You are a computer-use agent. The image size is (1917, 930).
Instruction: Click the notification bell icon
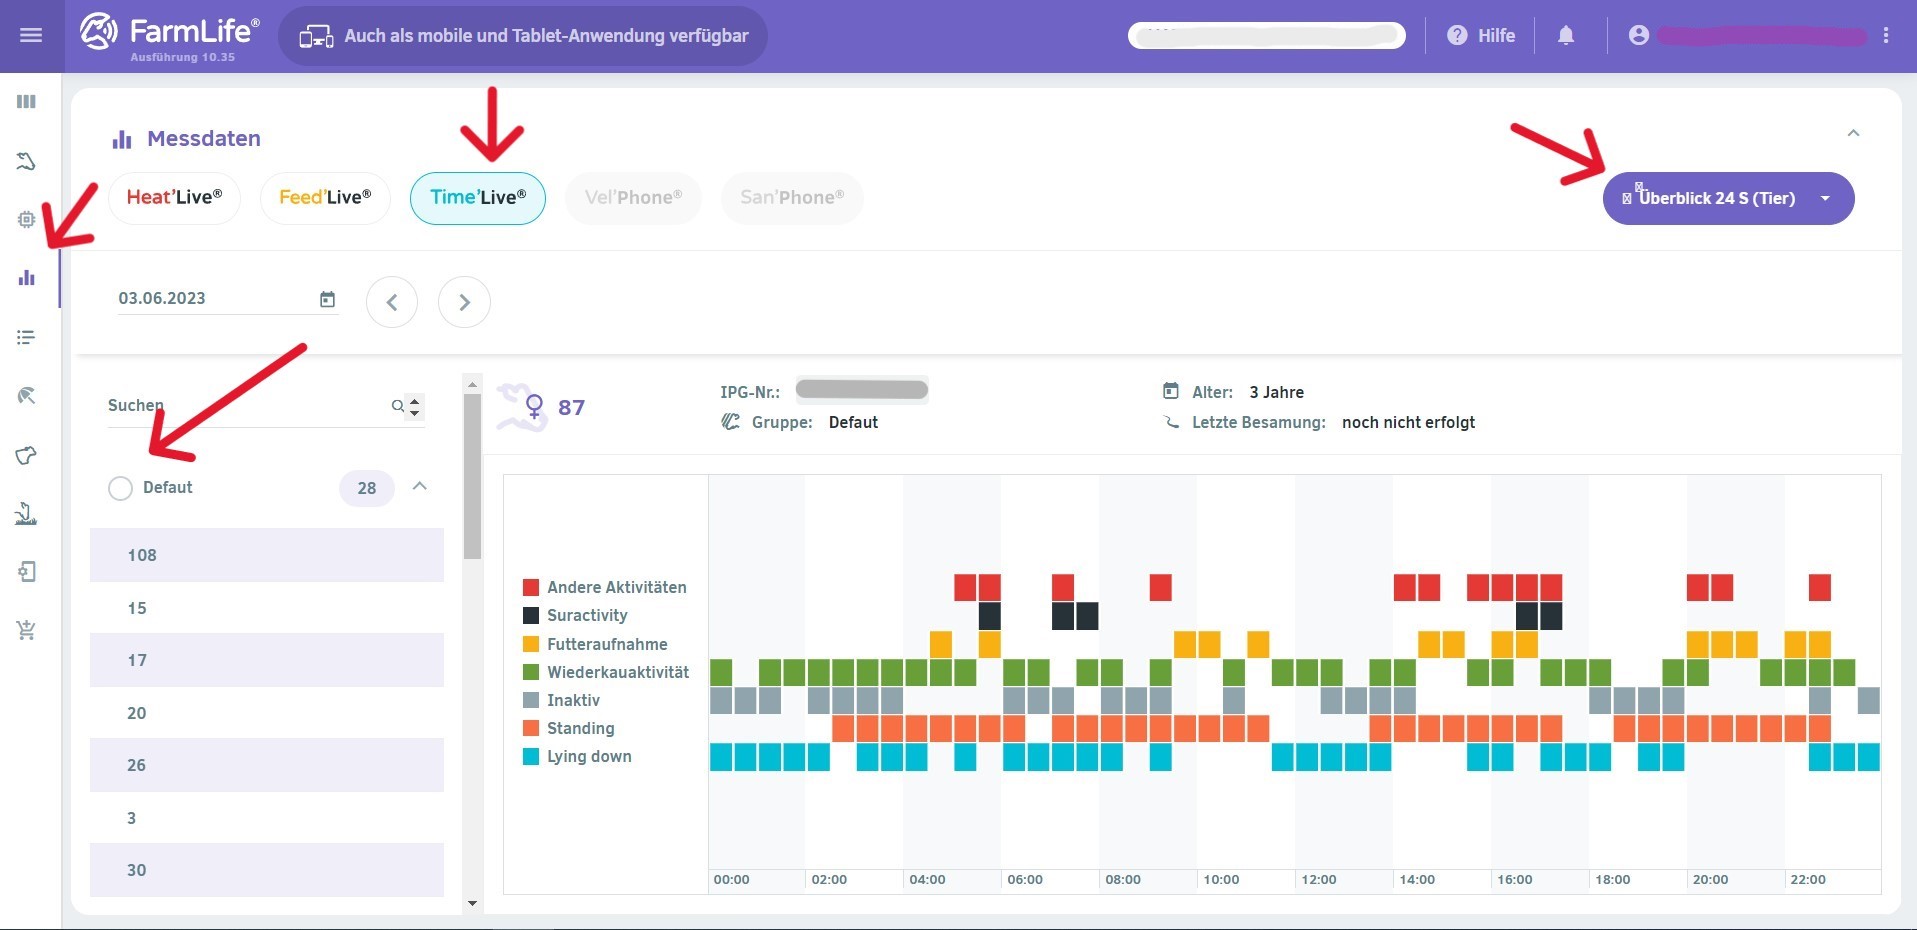[x=1566, y=36]
